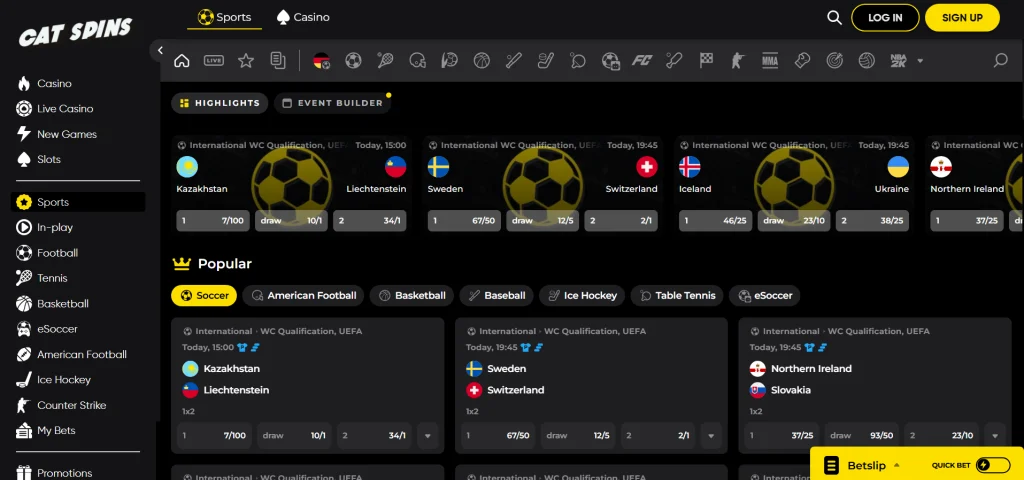
Task: Open Live Casino in the sidebar
Action: coord(54,108)
